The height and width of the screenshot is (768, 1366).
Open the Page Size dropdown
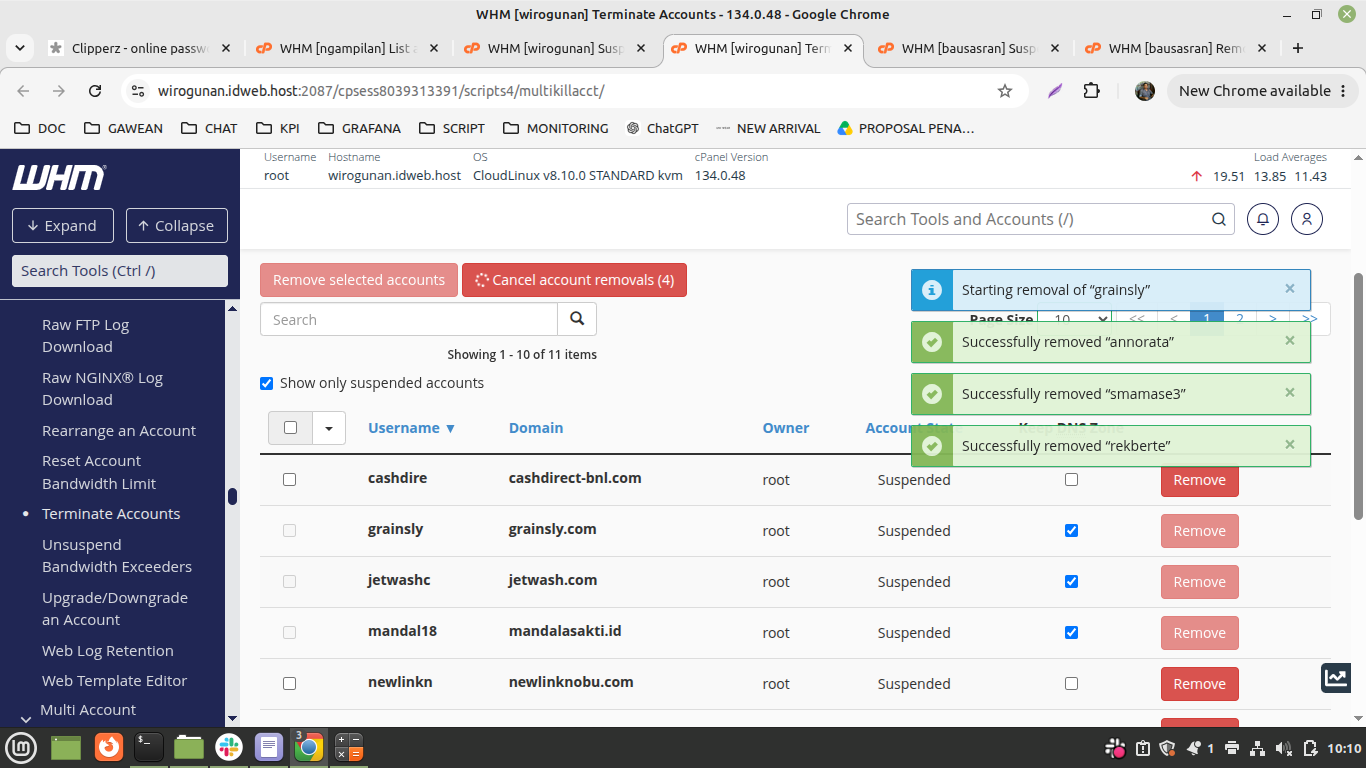coord(1075,319)
